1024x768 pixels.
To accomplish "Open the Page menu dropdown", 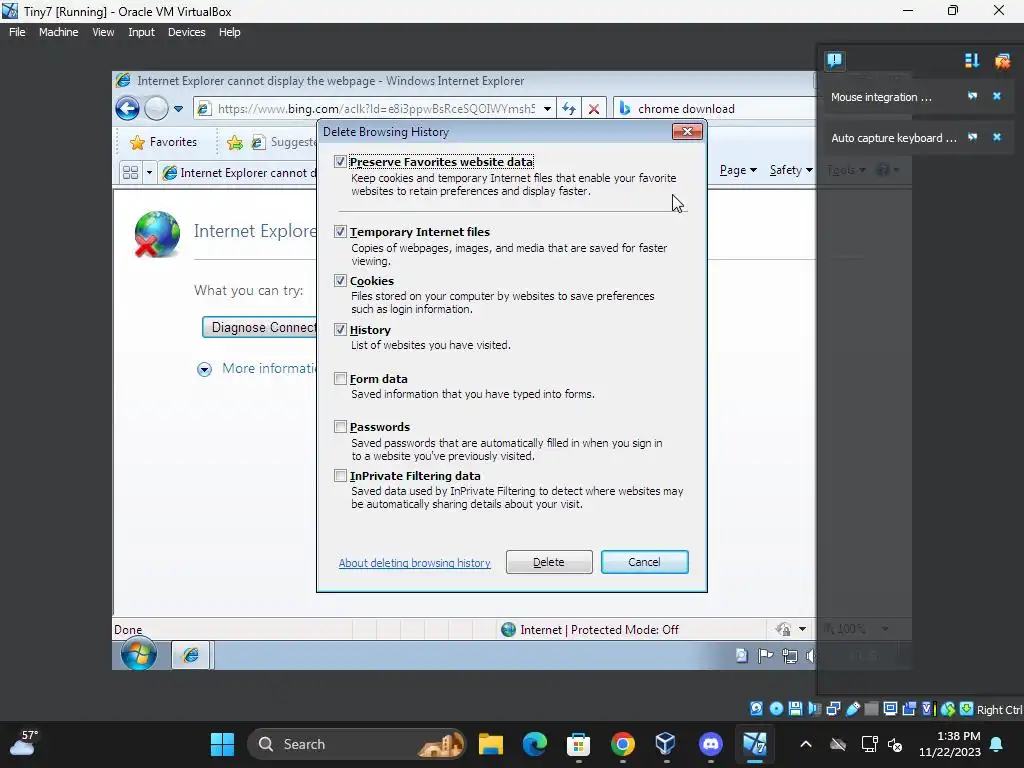I will point(738,170).
